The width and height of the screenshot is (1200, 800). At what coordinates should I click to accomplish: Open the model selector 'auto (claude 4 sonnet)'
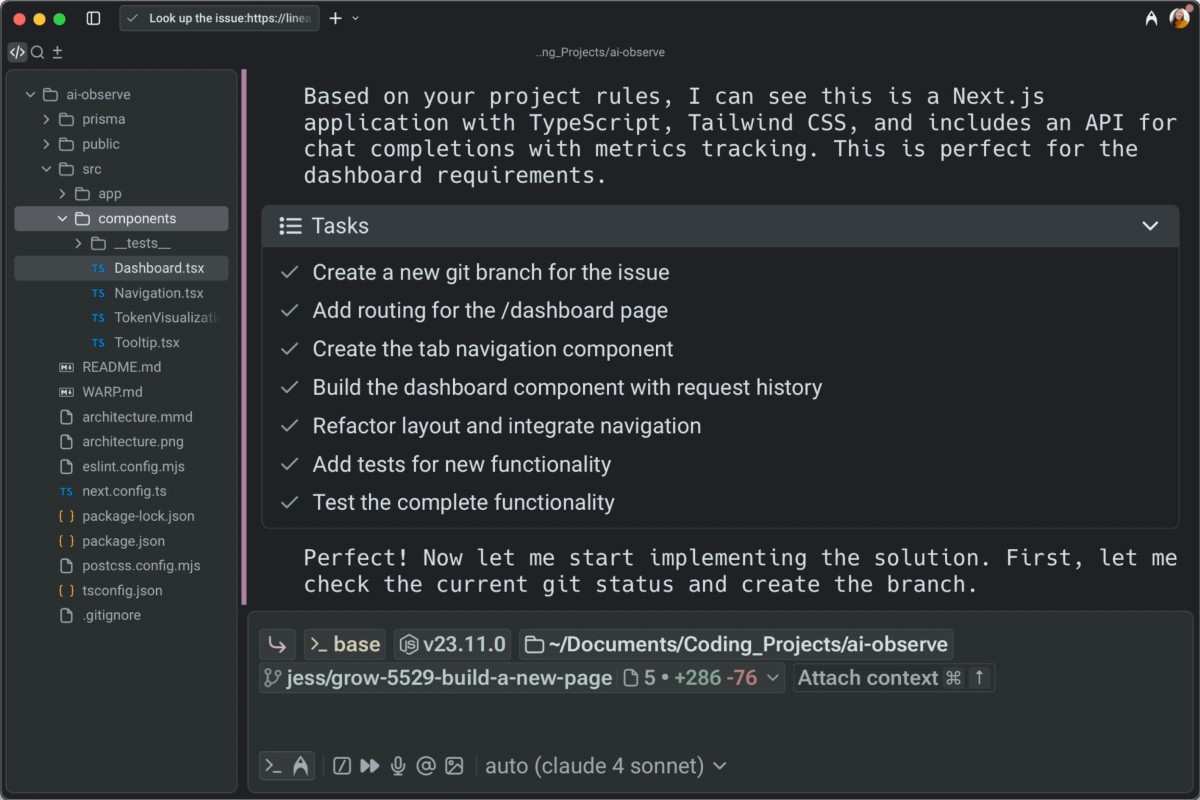[605, 766]
